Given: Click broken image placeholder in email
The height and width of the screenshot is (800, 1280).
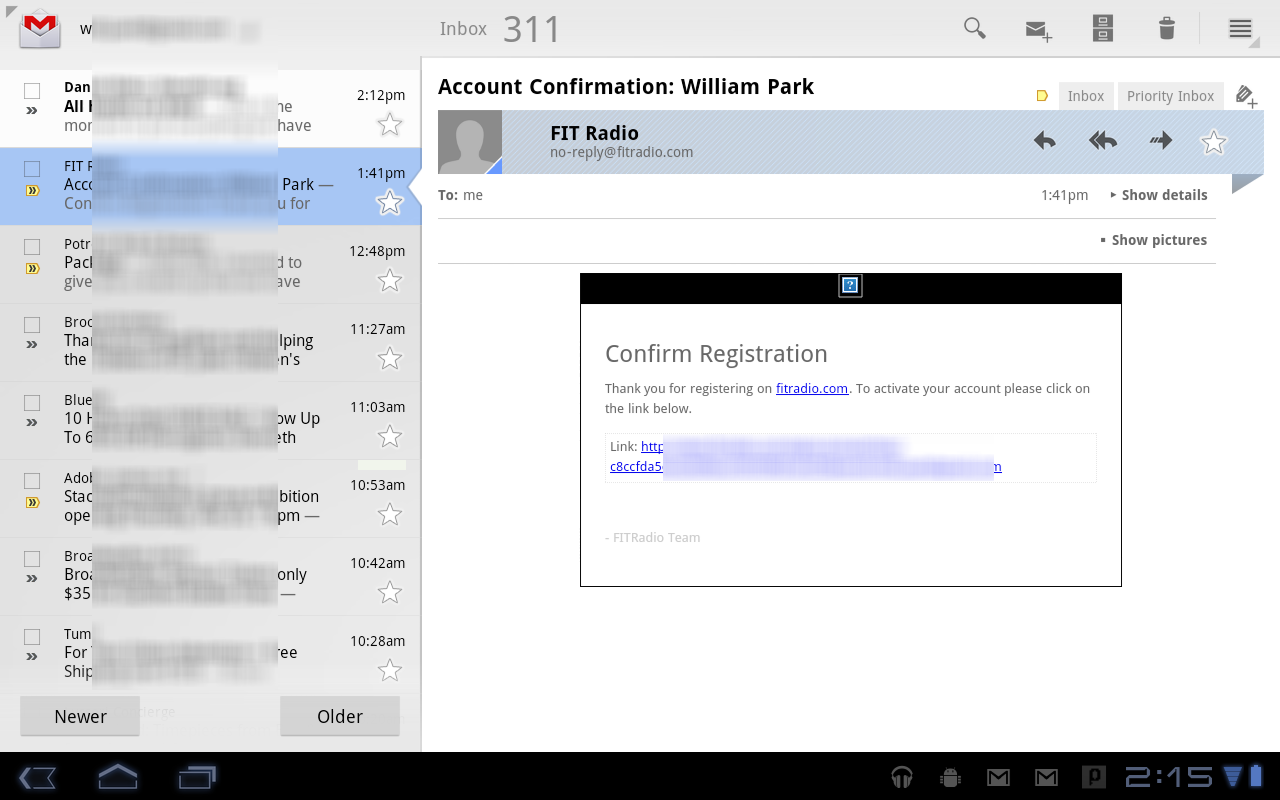Looking at the screenshot, I should point(850,286).
